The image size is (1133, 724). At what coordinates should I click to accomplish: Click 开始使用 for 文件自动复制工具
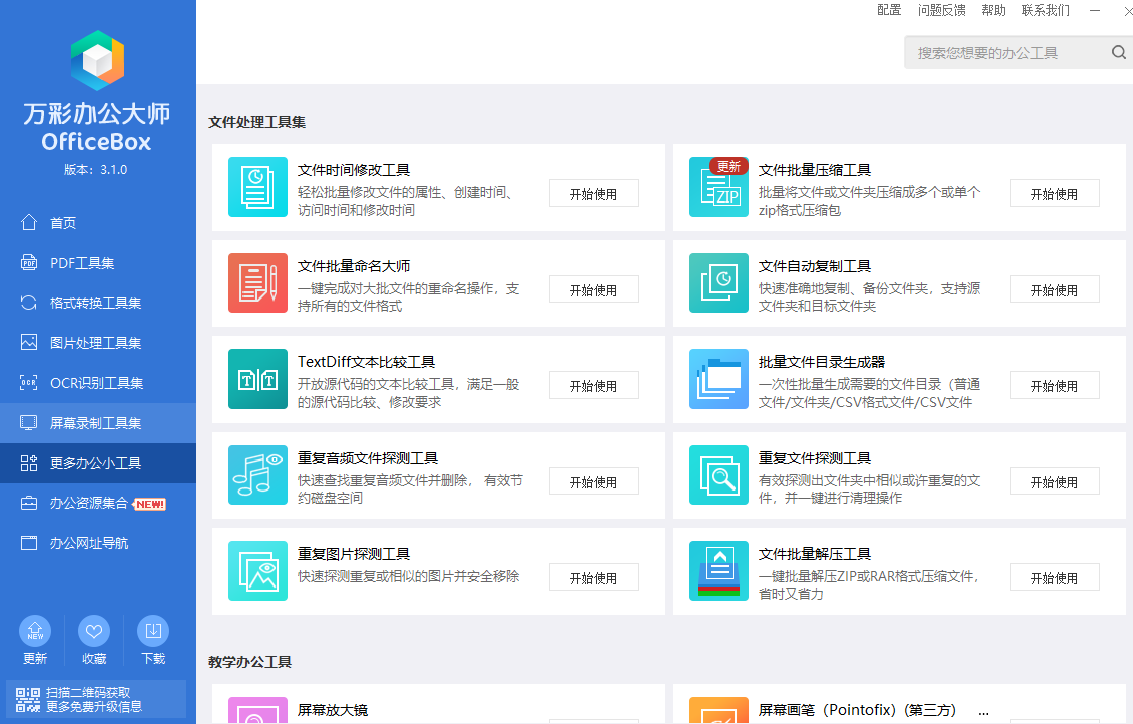pyautogui.click(x=1054, y=290)
